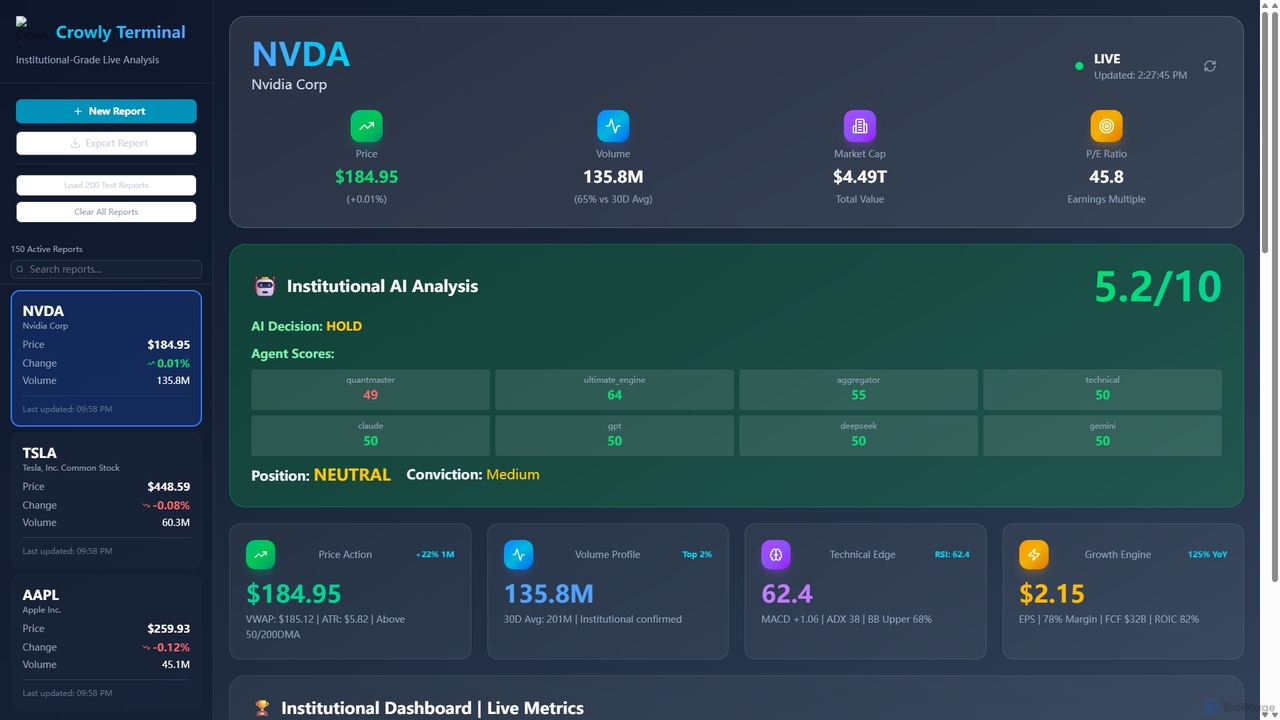Click the blue Volume pulse icon in header
1280x720 pixels.
point(613,126)
